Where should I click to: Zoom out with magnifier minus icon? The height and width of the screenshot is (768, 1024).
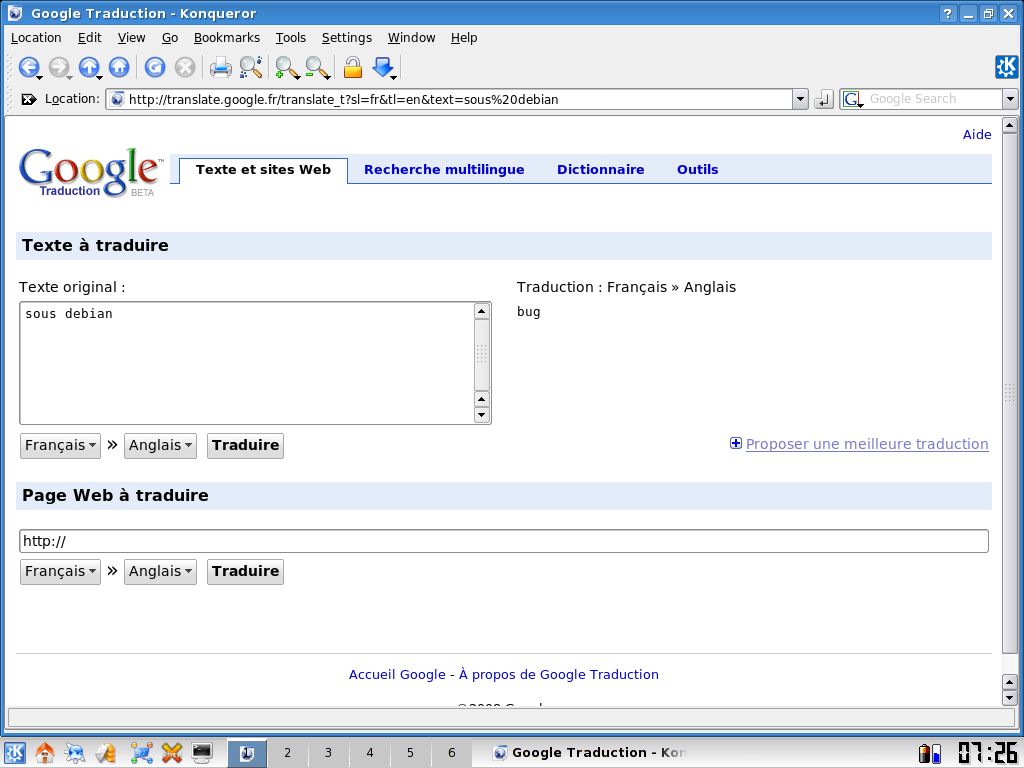[x=317, y=67]
